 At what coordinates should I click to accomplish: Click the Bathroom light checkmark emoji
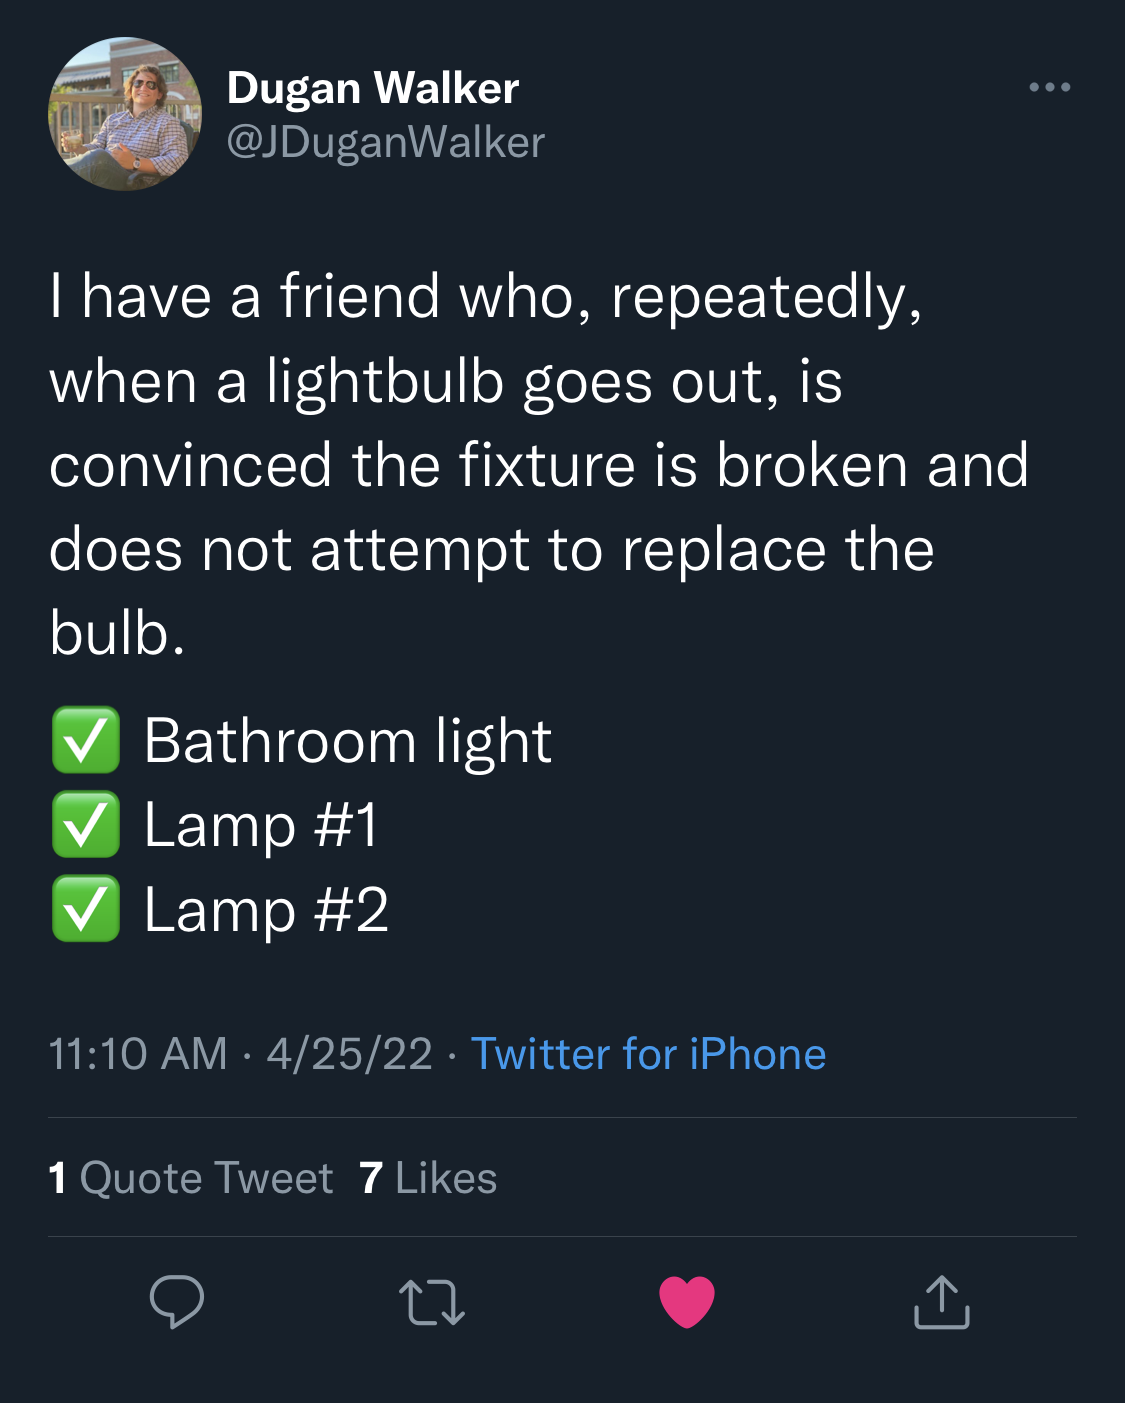pyautogui.click(x=86, y=740)
